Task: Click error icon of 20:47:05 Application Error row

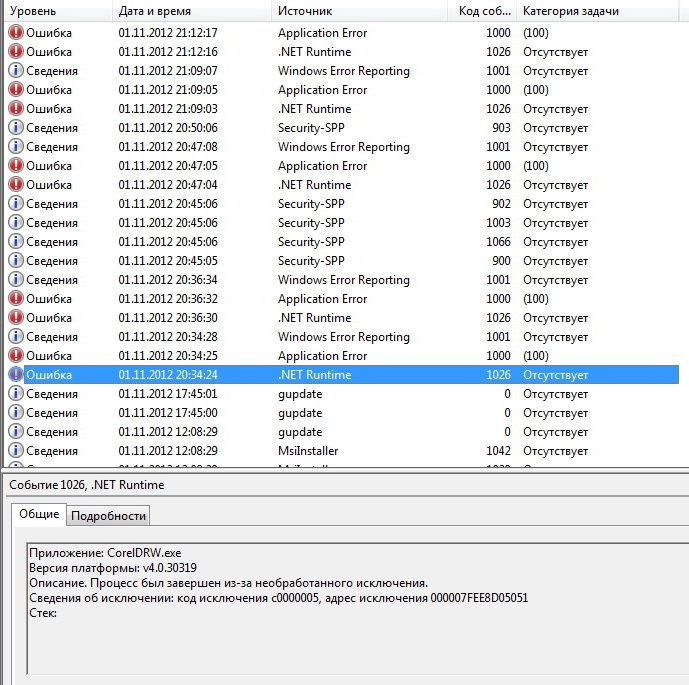Action: (x=16, y=166)
